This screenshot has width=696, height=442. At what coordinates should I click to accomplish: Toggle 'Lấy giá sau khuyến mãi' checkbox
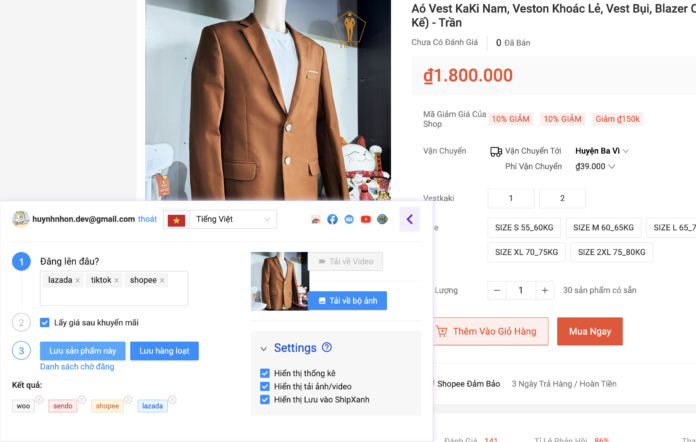45,322
